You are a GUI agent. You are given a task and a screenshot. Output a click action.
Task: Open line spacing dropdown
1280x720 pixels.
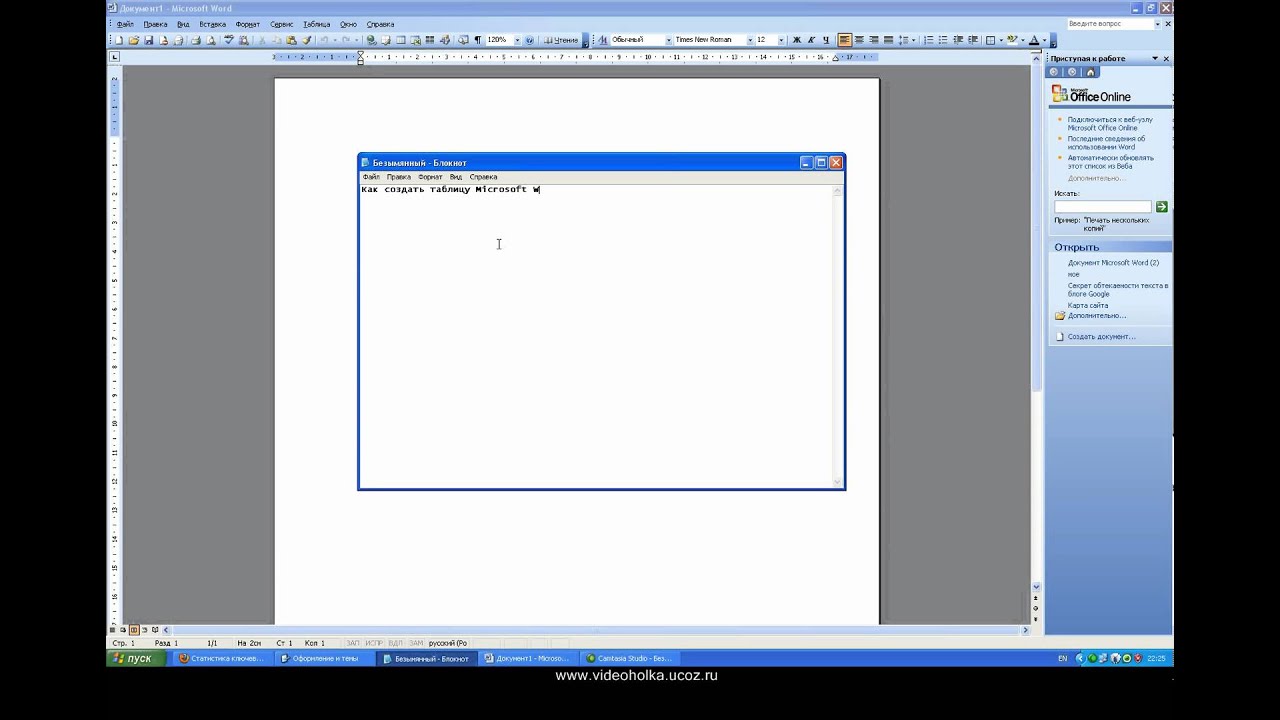tap(913, 40)
